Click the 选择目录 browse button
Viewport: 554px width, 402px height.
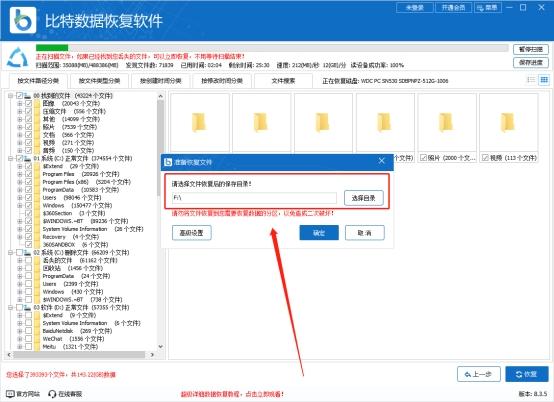pyautogui.click(x=364, y=198)
